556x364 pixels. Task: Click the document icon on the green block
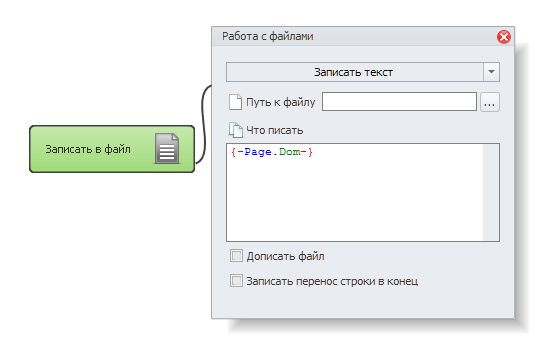167,149
